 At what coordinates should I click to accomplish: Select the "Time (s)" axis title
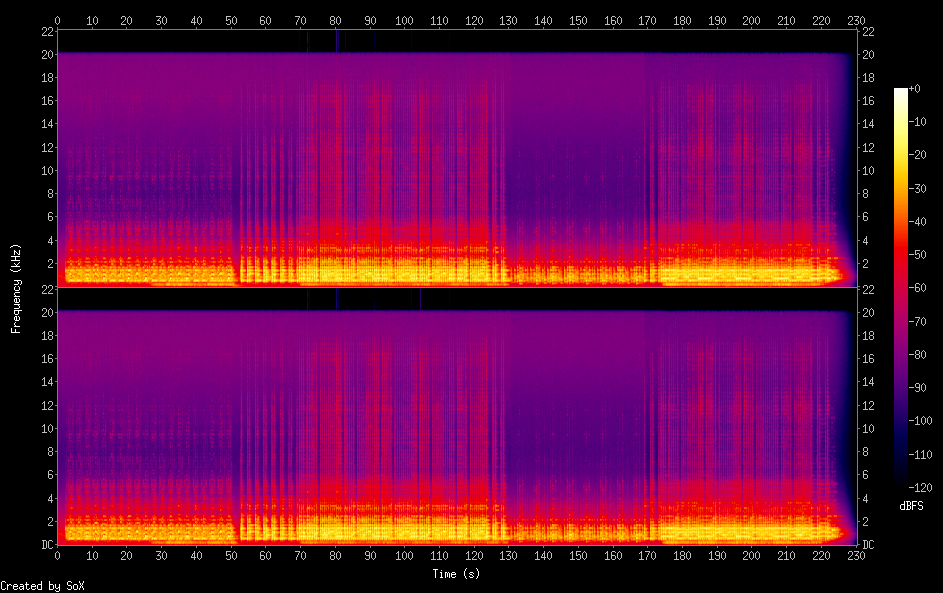click(456, 574)
